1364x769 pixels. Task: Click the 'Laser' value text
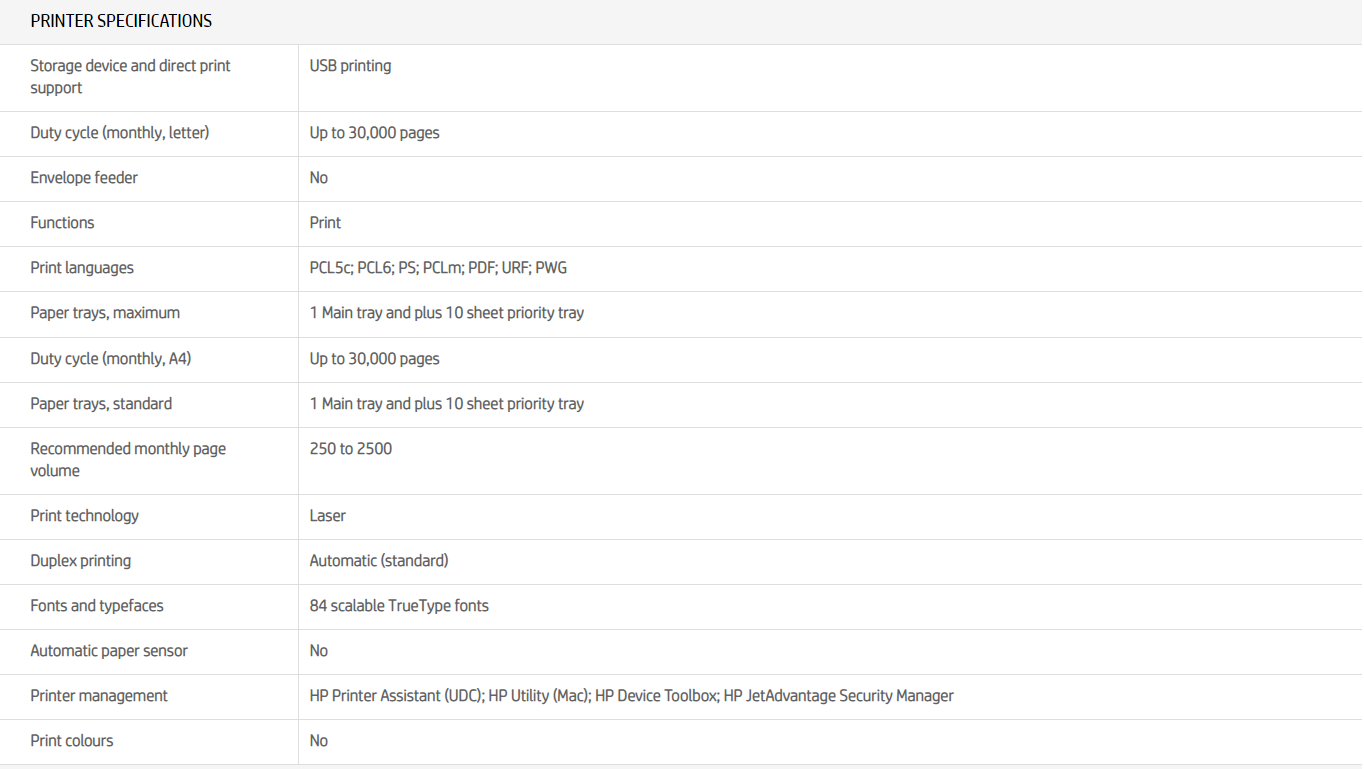(328, 516)
